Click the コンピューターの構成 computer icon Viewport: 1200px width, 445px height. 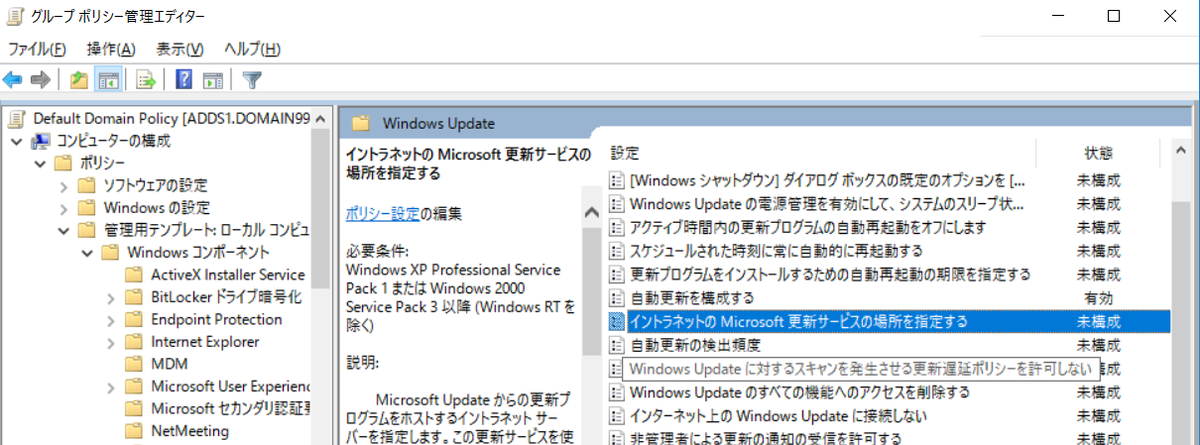(x=42, y=141)
